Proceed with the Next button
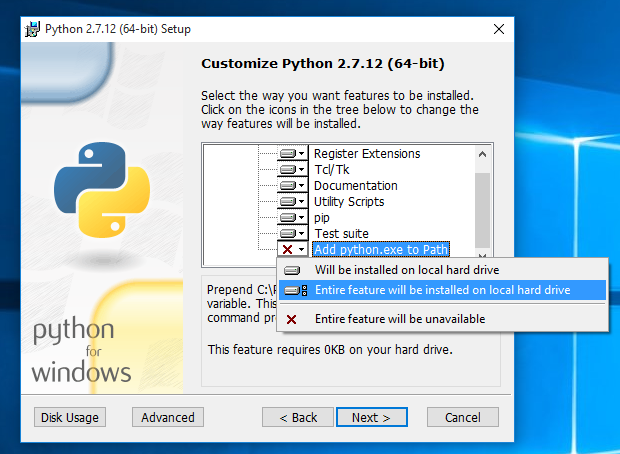Screen dimensions: 620x454 [x=372, y=417]
